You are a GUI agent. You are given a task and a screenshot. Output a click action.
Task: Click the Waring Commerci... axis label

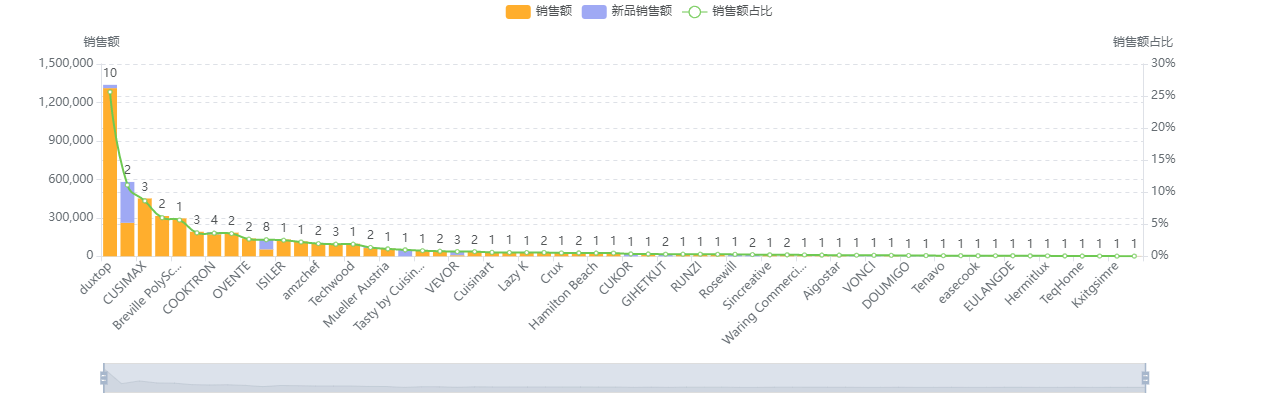[x=766, y=306]
